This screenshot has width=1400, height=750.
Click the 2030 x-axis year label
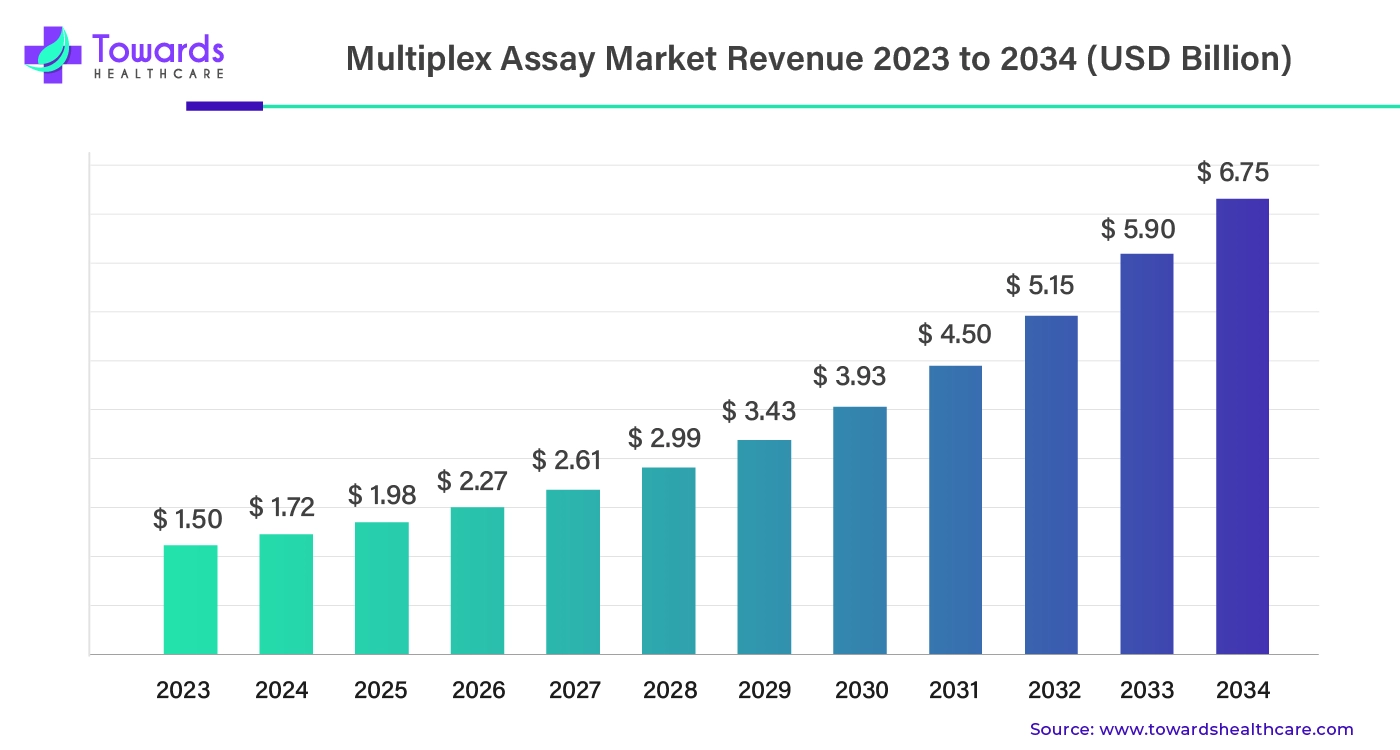[862, 690]
